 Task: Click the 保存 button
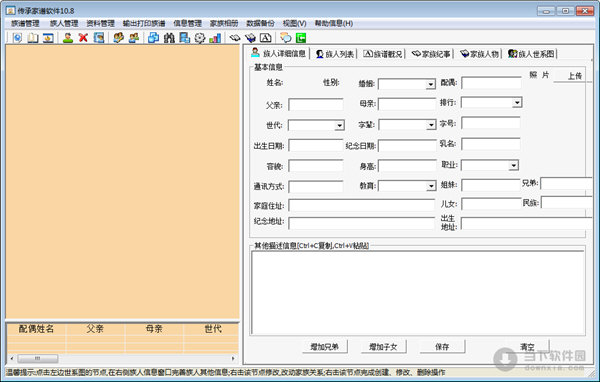pyautogui.click(x=442, y=347)
